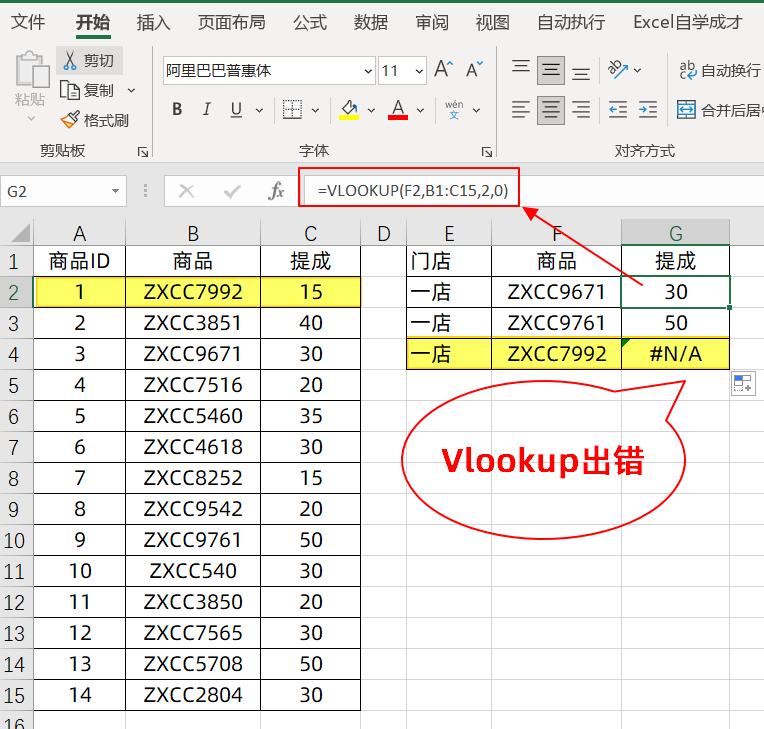The image size is (764, 729).
Task: Open the font name dropdown
Action: pos(368,71)
